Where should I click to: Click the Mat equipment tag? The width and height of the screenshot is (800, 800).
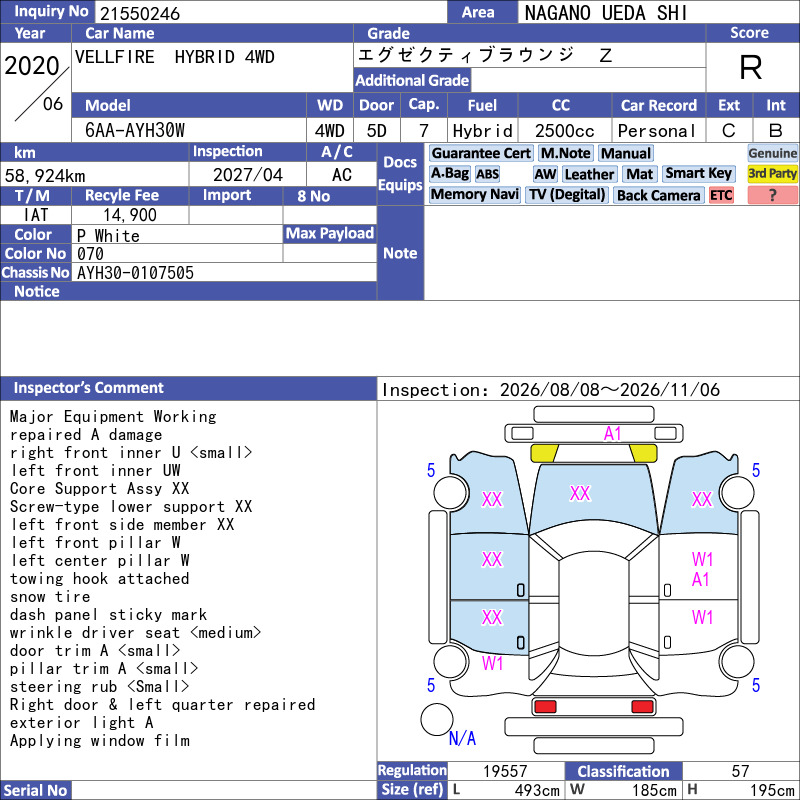coord(639,174)
